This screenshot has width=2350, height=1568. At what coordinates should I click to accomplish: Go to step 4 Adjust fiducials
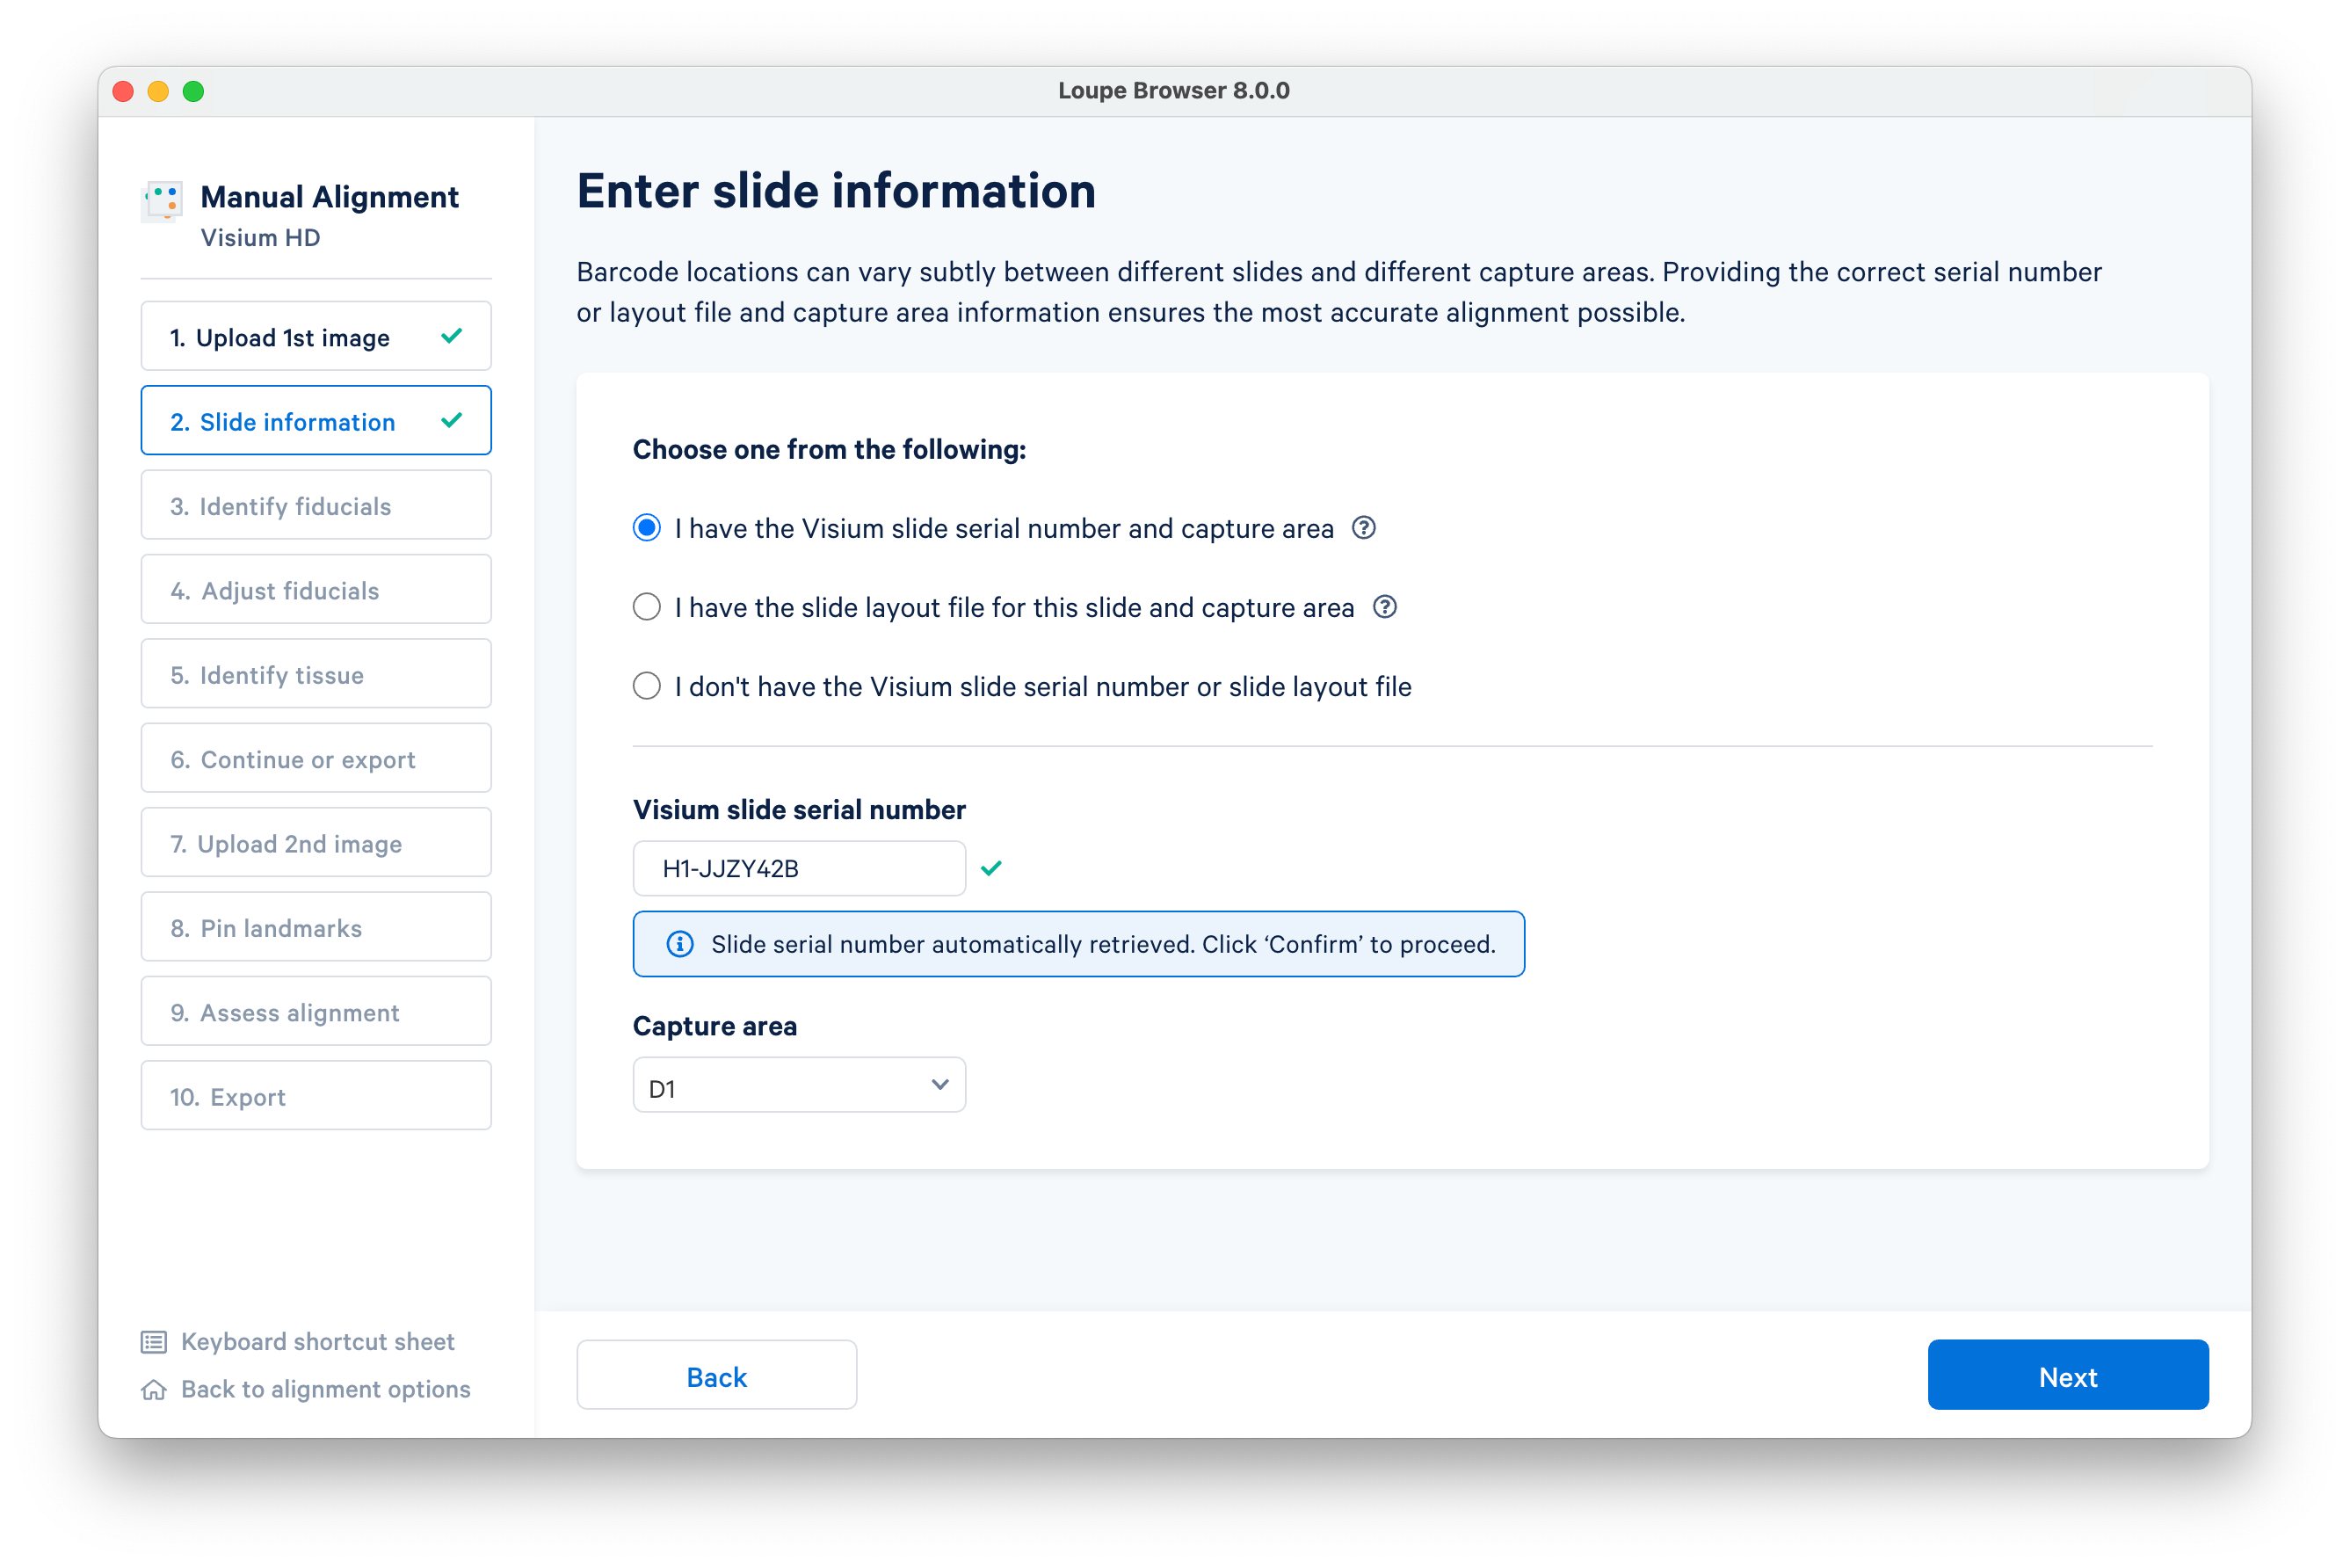click(316, 590)
